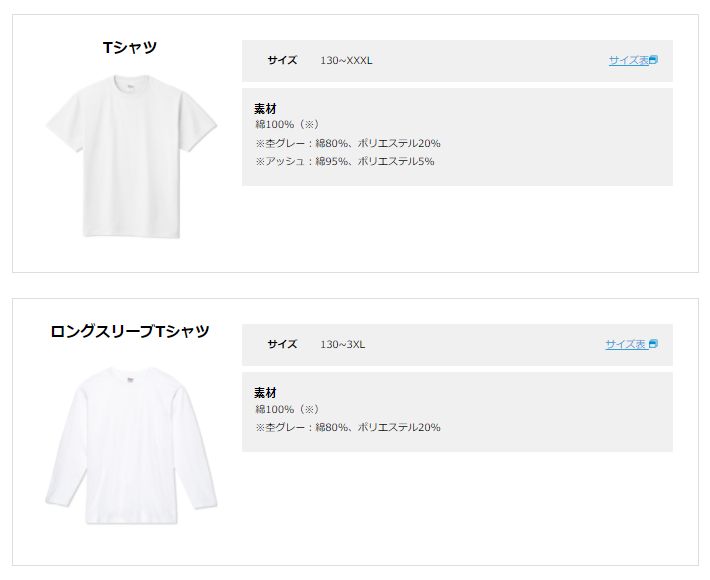Click the 素材 heading under Tシャツ
The width and height of the screenshot is (710, 580).
click(x=265, y=108)
